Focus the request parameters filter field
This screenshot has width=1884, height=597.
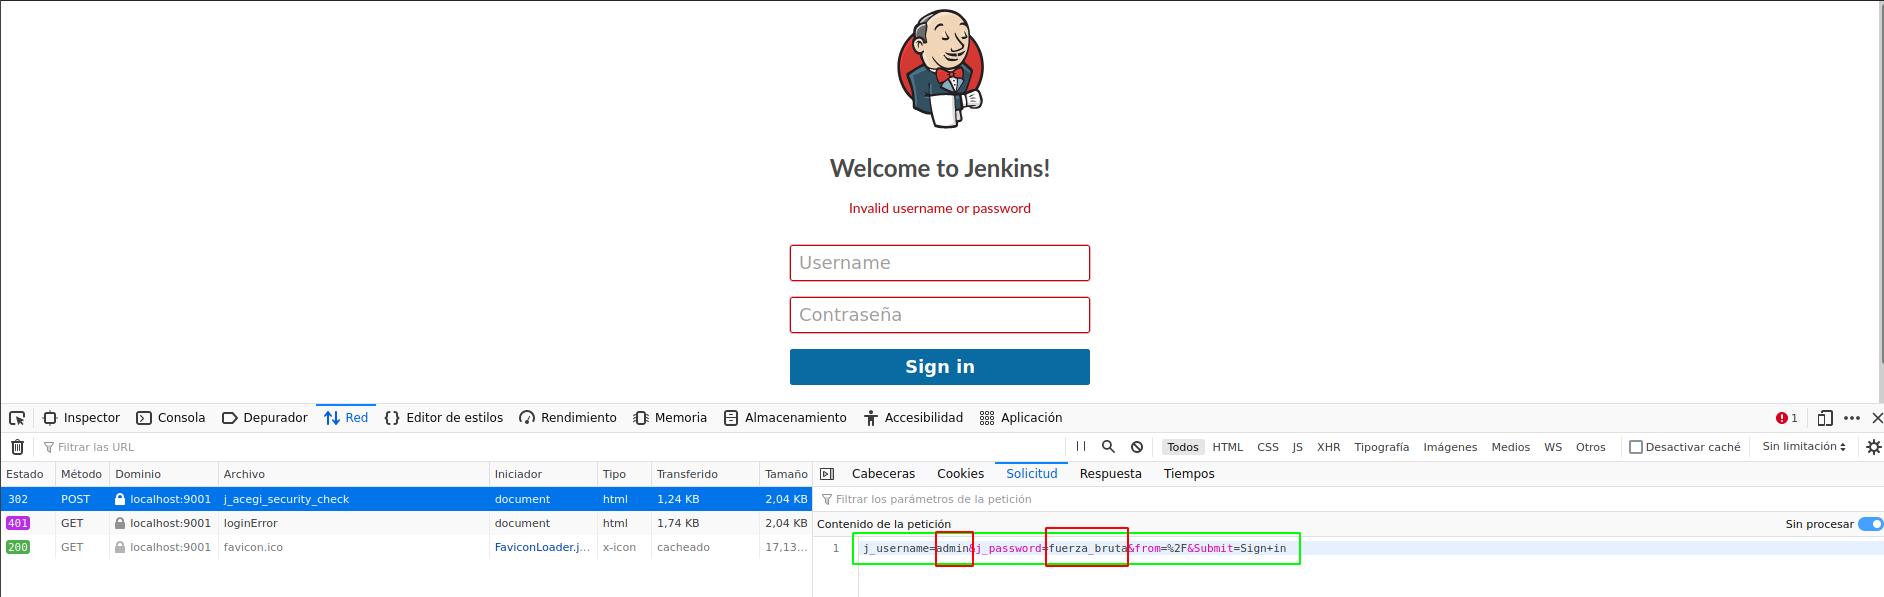1348,499
